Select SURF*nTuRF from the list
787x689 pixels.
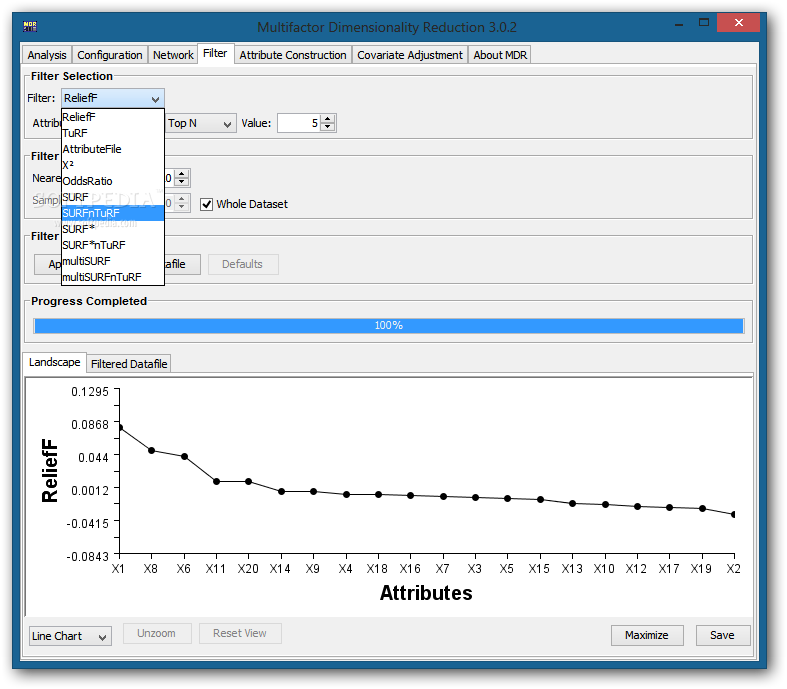[113, 245]
